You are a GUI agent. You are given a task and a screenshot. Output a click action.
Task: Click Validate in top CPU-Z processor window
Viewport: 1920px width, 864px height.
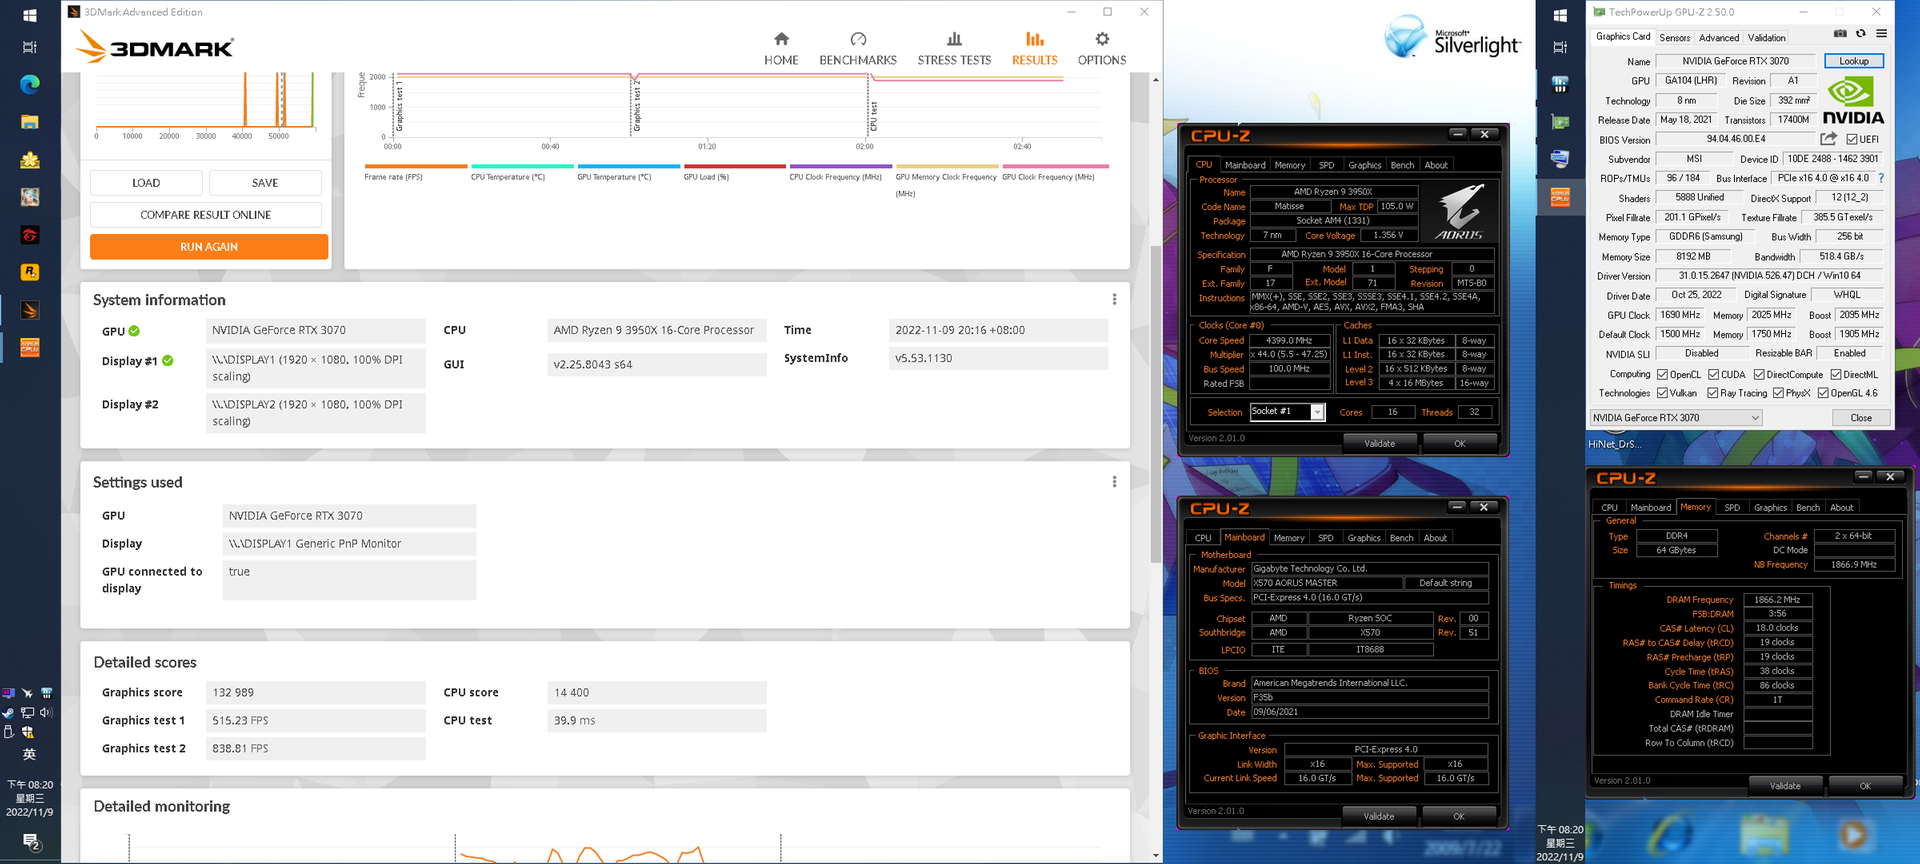(1380, 443)
